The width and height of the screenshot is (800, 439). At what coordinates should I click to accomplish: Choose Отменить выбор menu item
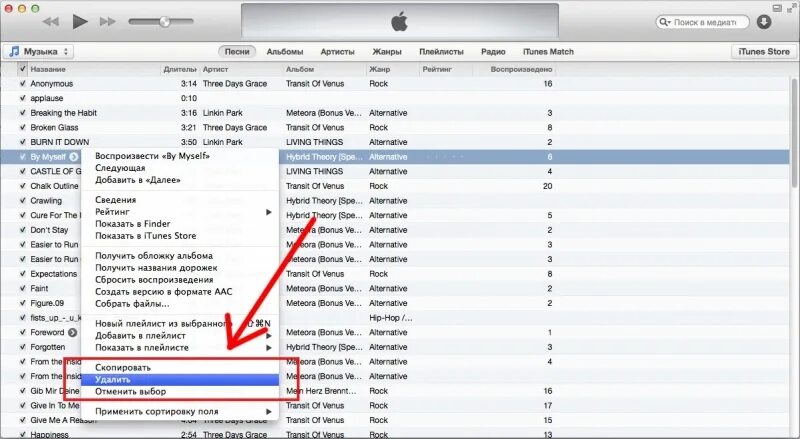tap(180, 391)
